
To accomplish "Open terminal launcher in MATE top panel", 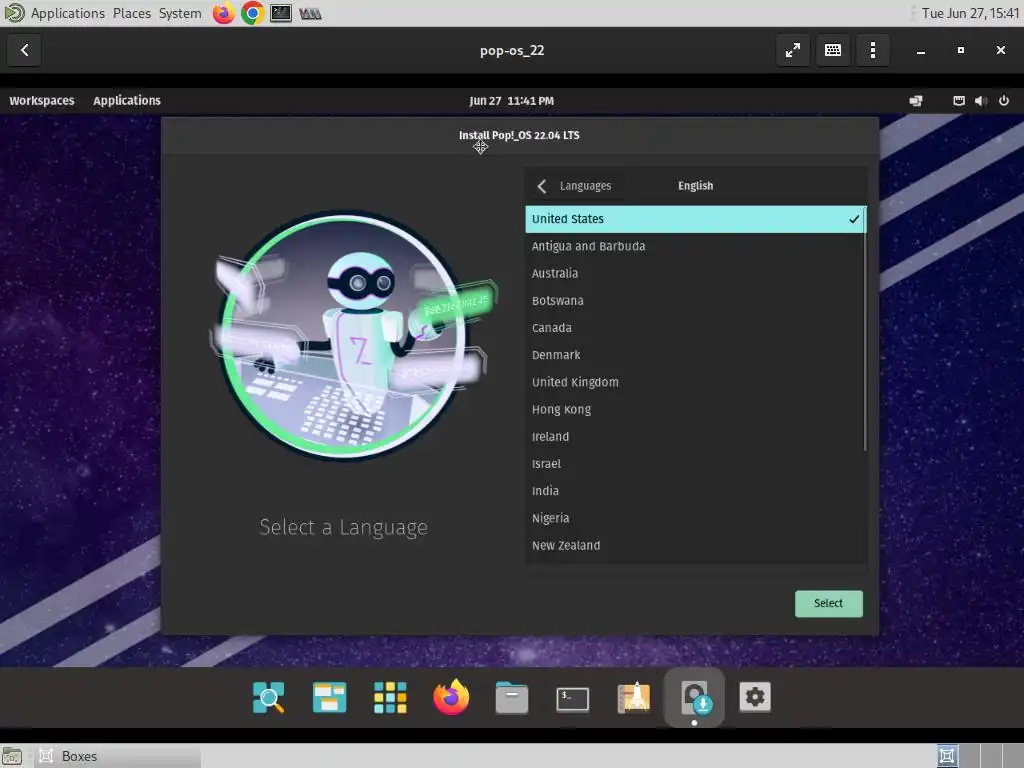I will tap(281, 13).
